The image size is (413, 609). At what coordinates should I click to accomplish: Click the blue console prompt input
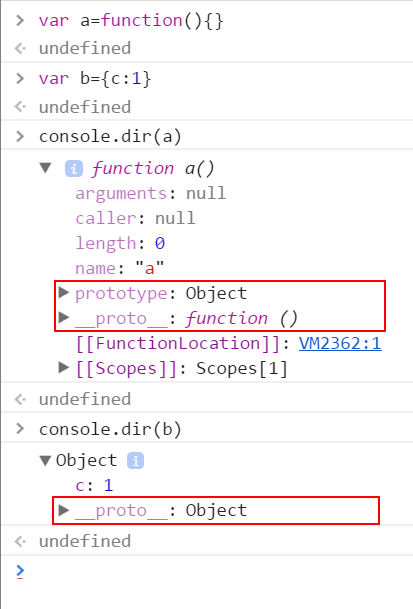[x=214, y=571]
